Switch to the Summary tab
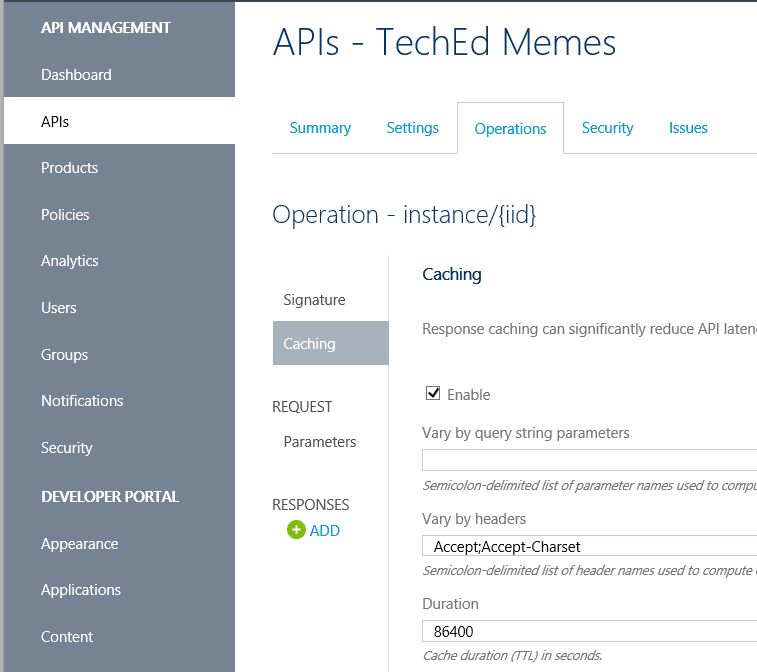The width and height of the screenshot is (757, 672). pos(320,128)
